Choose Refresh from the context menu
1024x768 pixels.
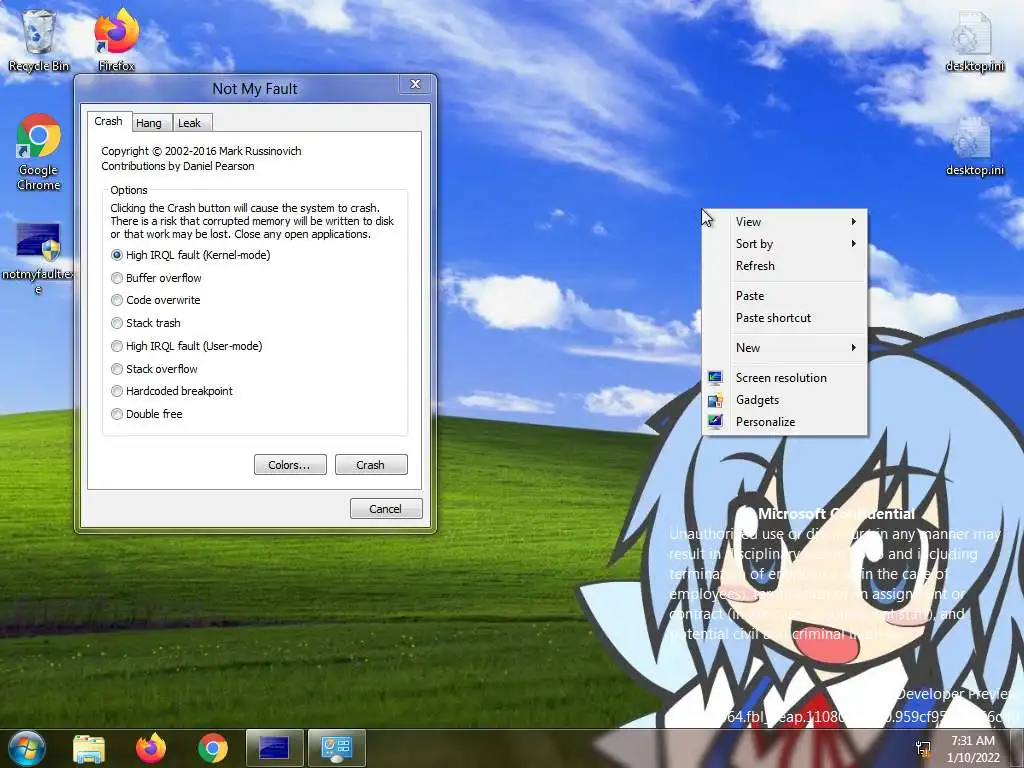click(x=784, y=266)
